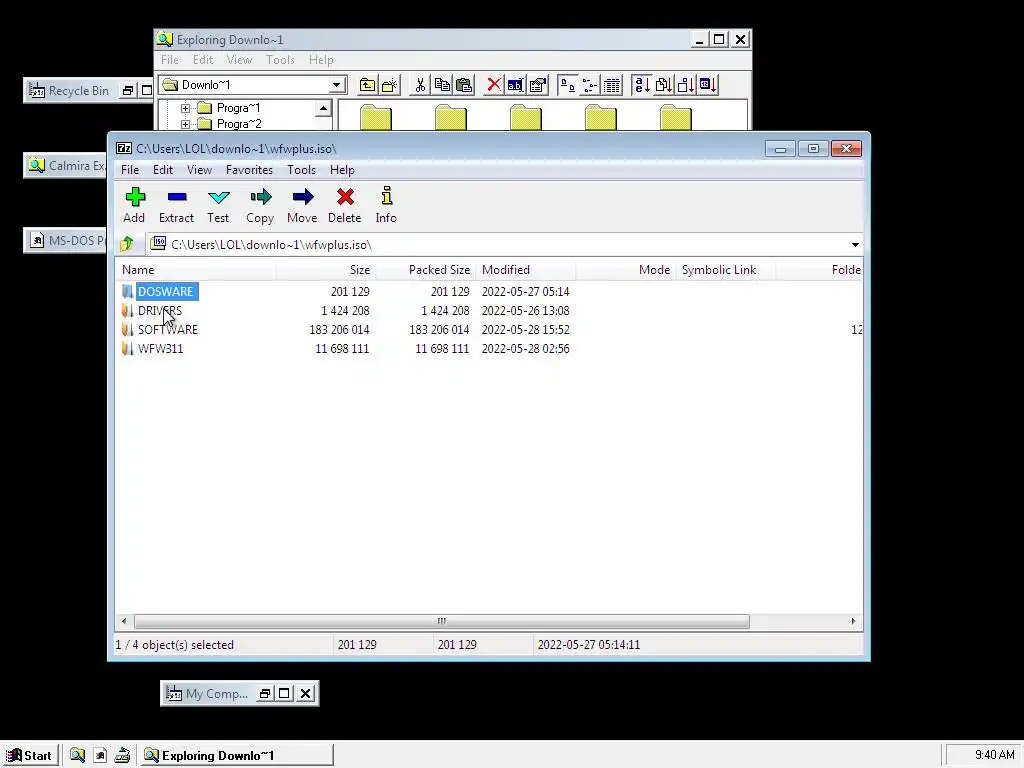Click the 7-Zip horizontal scrollbar thumb

click(x=441, y=621)
